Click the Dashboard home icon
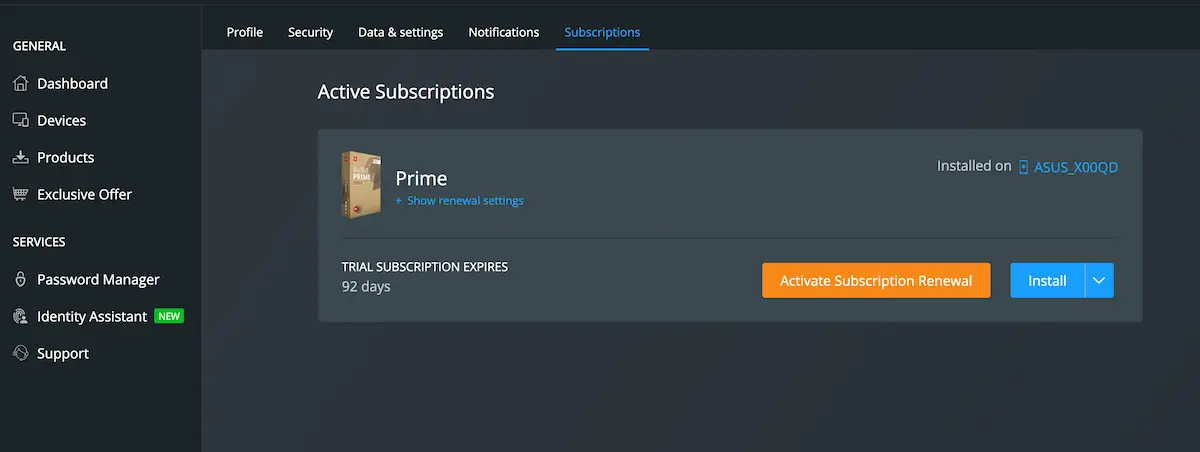 [20, 83]
